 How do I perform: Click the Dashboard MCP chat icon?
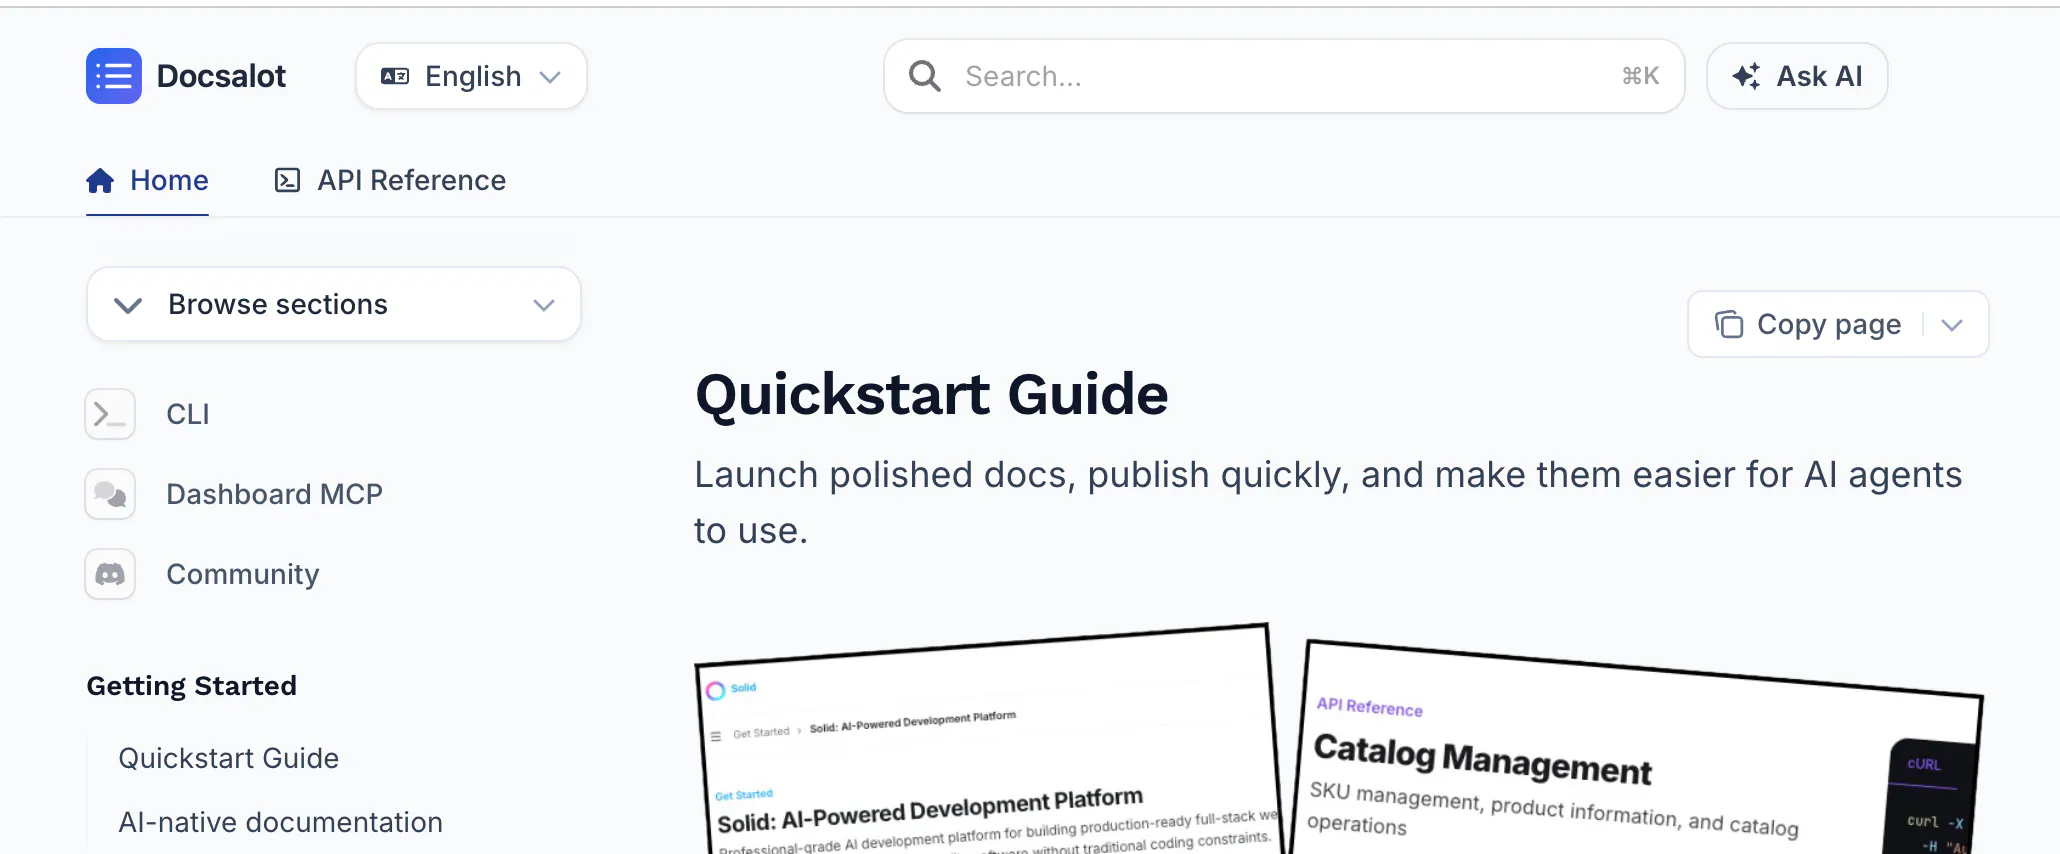pyautogui.click(x=110, y=494)
